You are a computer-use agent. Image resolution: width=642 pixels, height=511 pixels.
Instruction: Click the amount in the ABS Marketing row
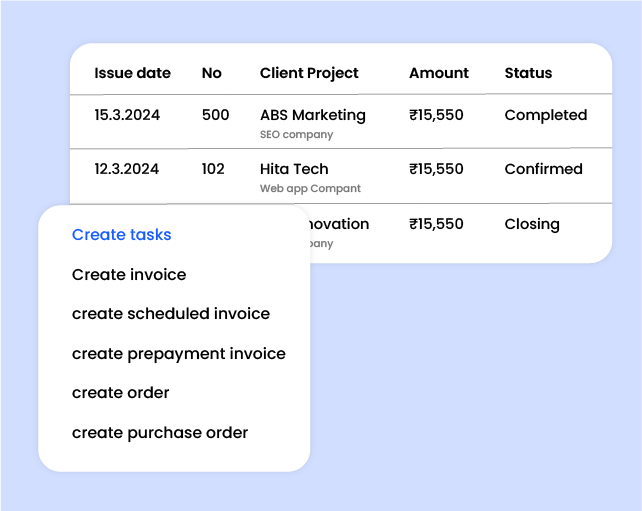(436, 115)
